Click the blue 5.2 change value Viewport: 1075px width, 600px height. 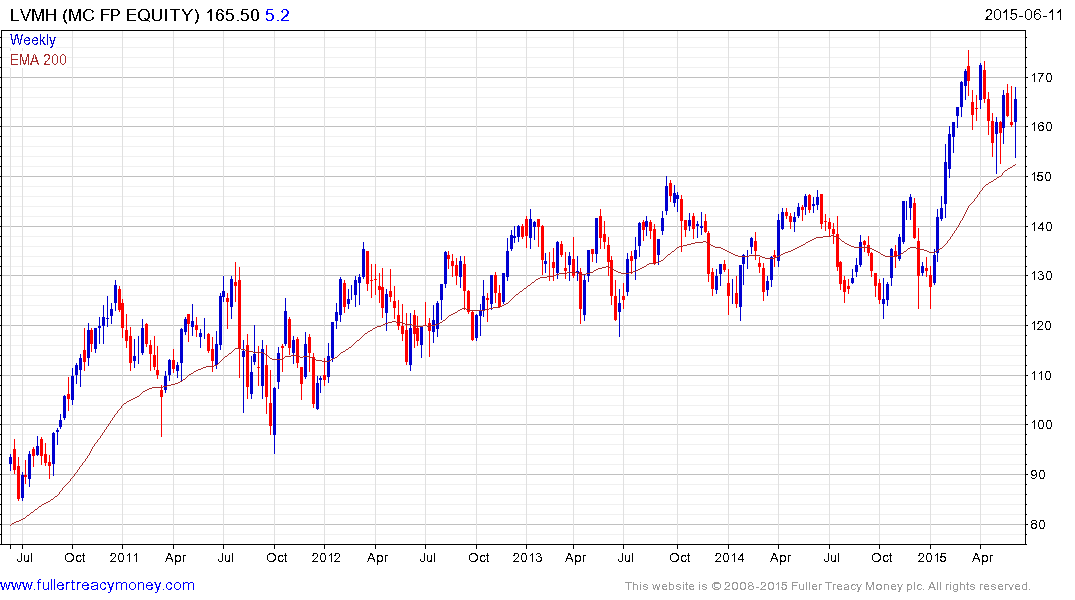(278, 15)
